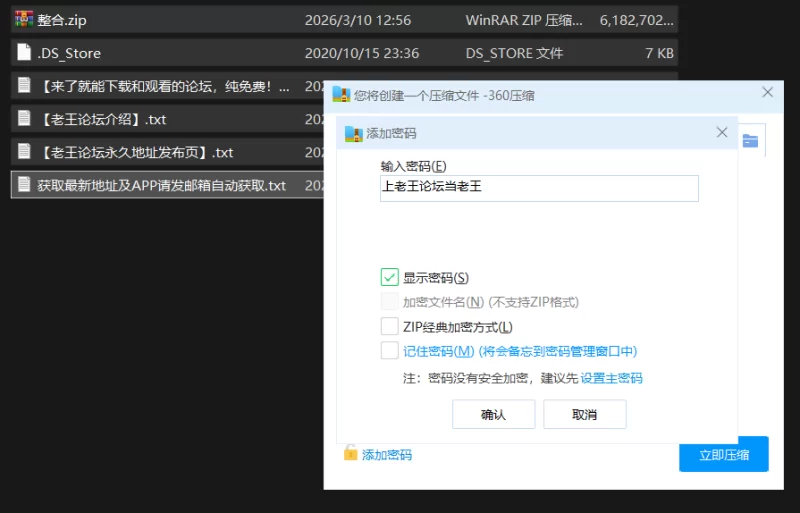
Task: Click the lock icon beside 添加密码
Action: pos(350,453)
